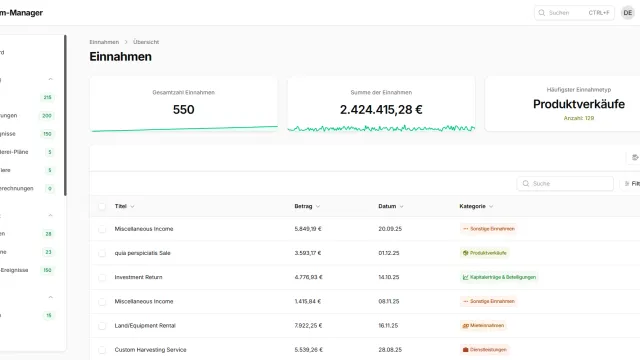Toggle the select-all checkbox in table header

coord(102,207)
